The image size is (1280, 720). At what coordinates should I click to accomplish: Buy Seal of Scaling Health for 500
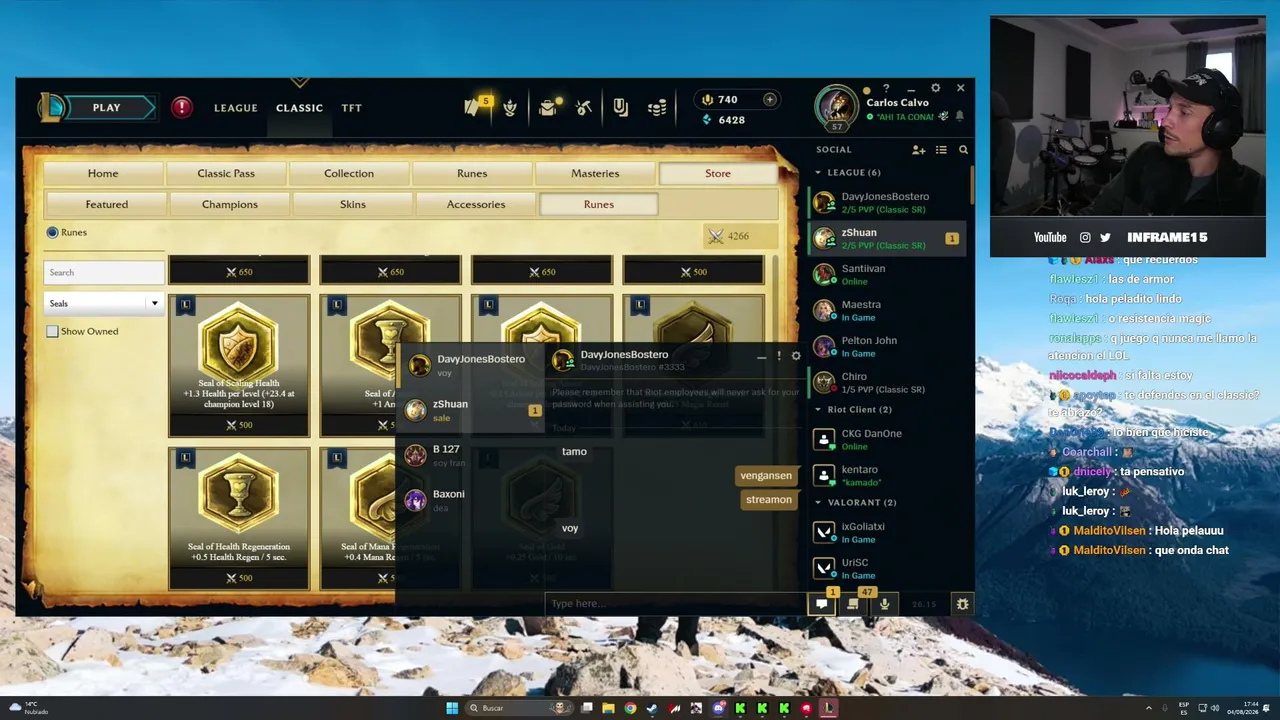tap(239, 425)
